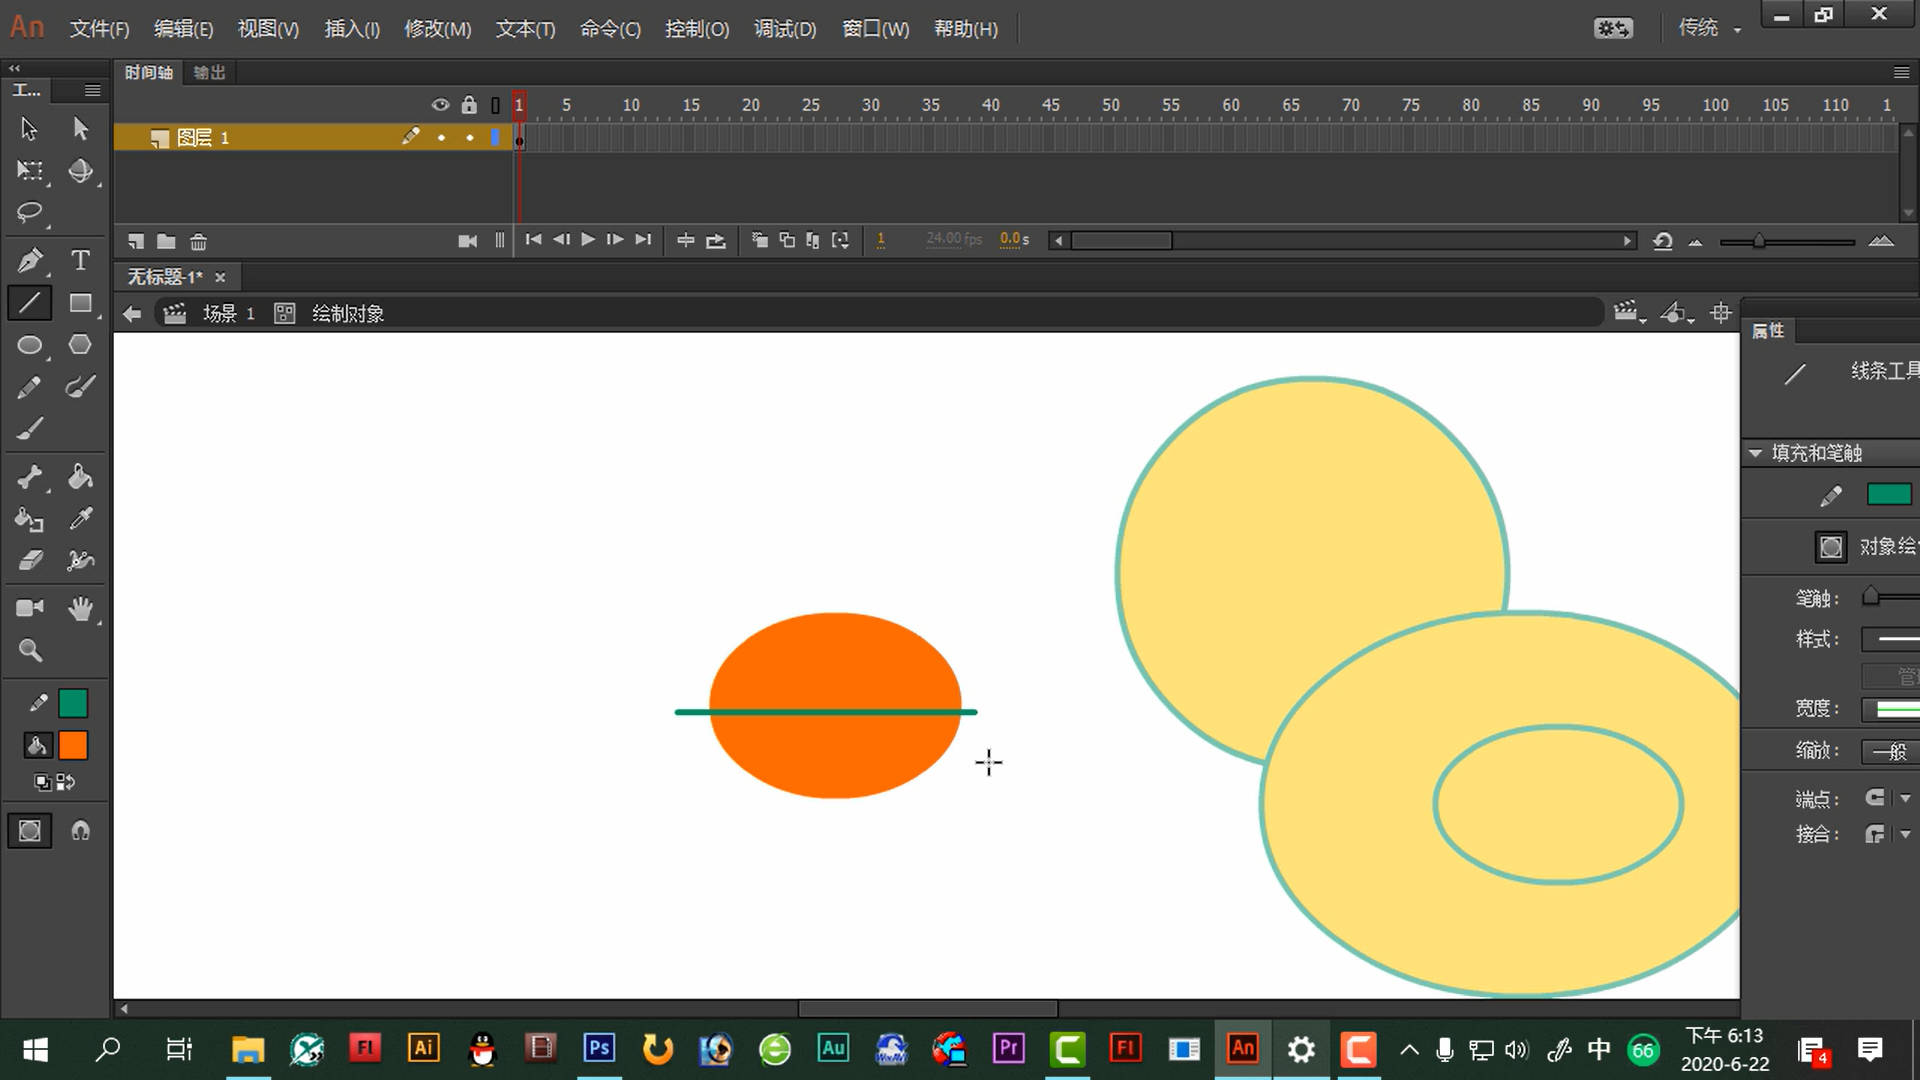Image resolution: width=1920 pixels, height=1080 pixels.
Task: Click frame 1 on the timeline
Action: (x=518, y=104)
